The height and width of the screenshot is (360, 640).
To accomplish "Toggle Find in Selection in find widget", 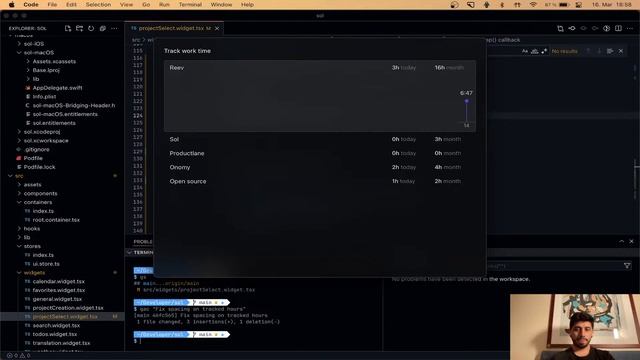I will 610,51.
